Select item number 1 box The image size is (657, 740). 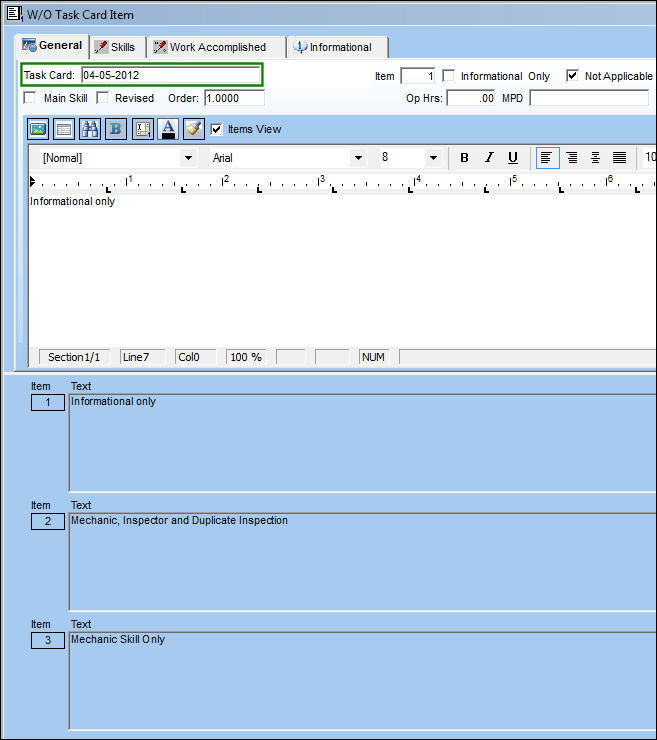click(48, 402)
